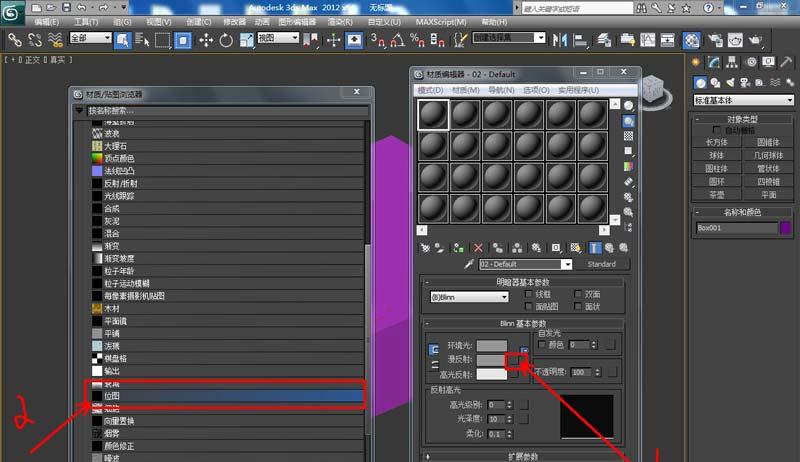This screenshot has width=800, height=462.
Task: Open the MAXScript(M) menu
Action: [x=441, y=22]
